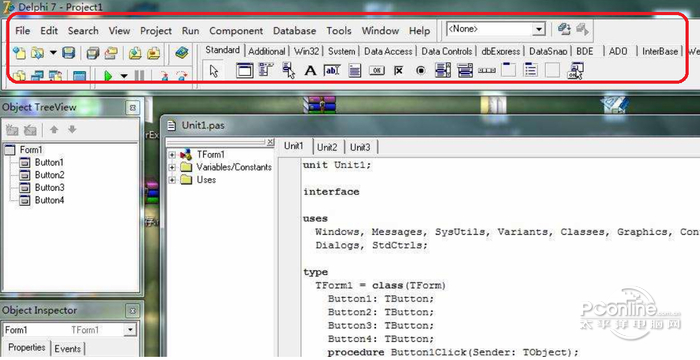Image resolution: width=700 pixels, height=360 pixels.
Task: Open Object Inspector Form1 component dropdown
Action: click(x=130, y=330)
